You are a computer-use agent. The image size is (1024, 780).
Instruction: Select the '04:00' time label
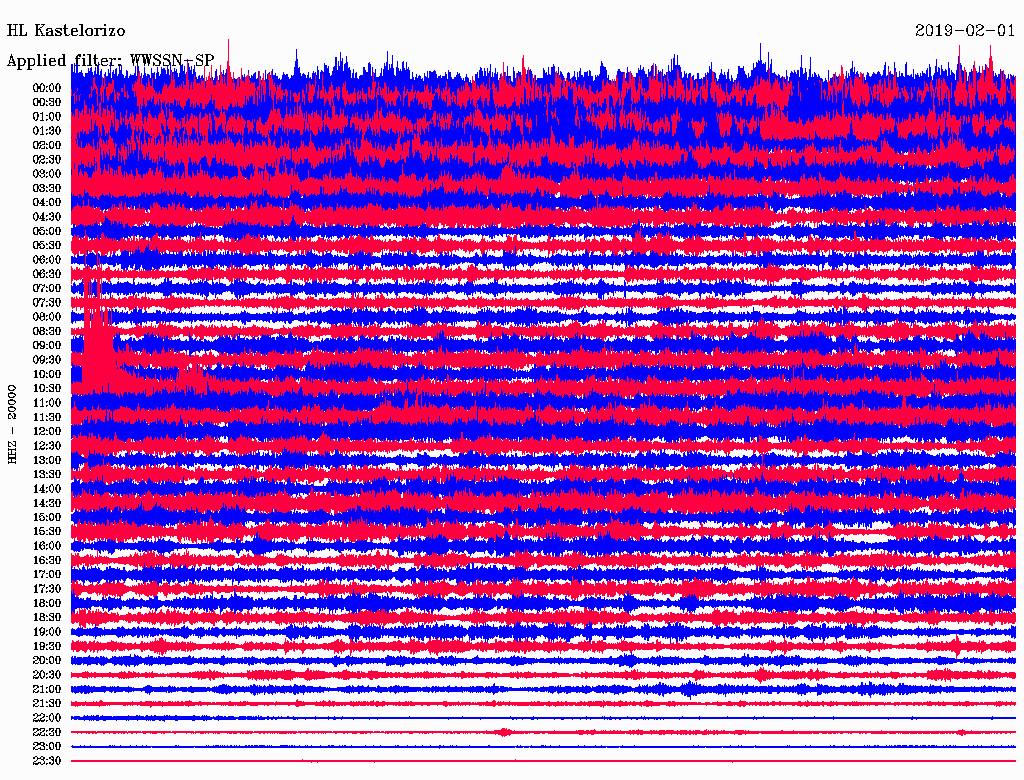point(47,203)
